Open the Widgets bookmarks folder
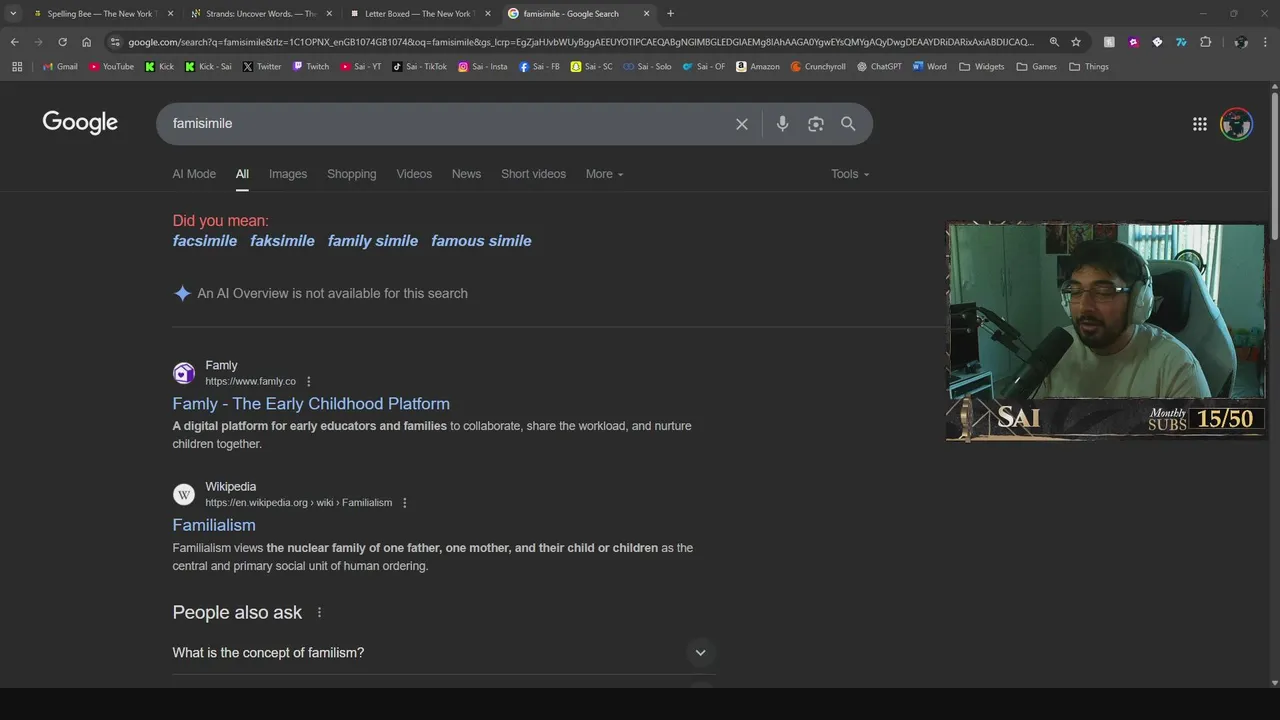 [x=981, y=67]
